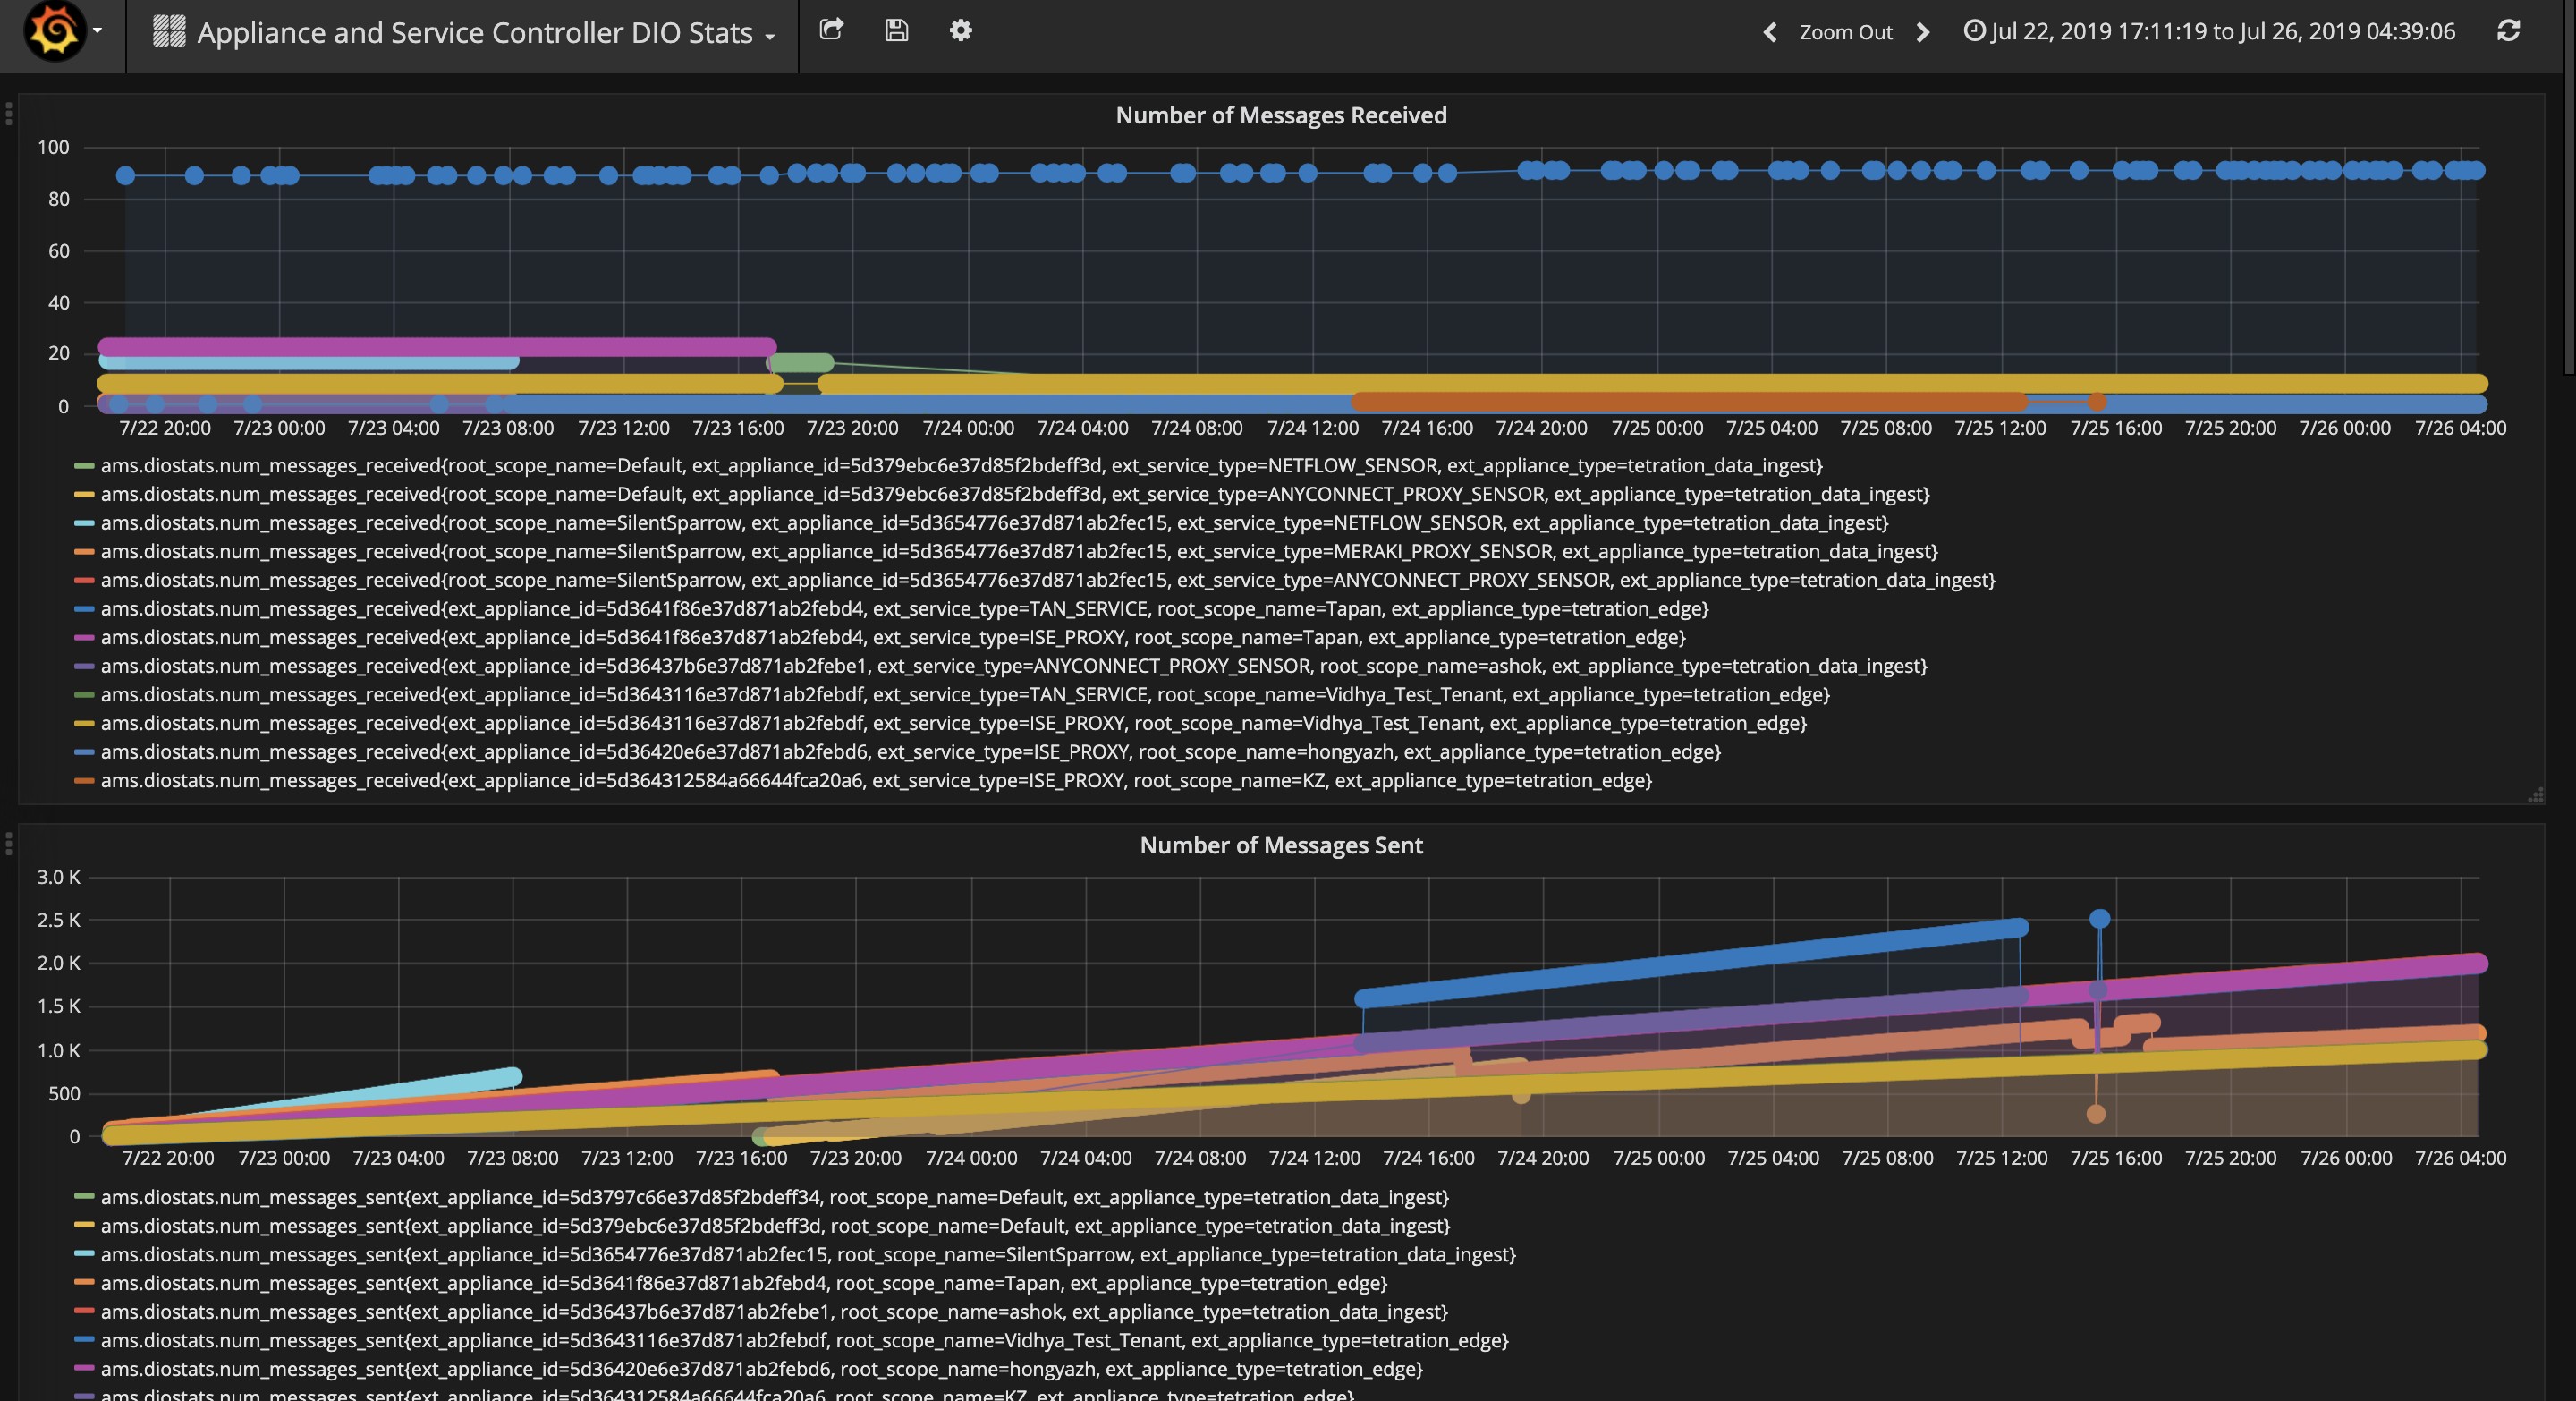Open the dashboard settings gear icon
The image size is (2576, 1401).
click(x=959, y=31)
